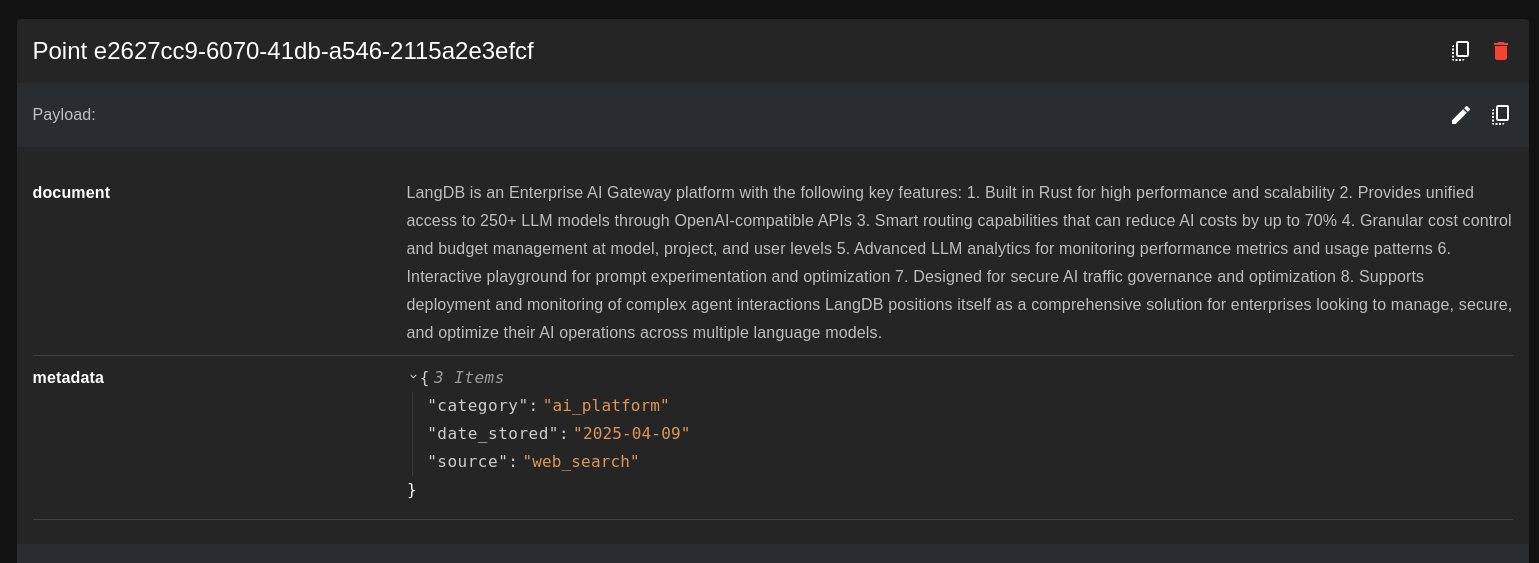Viewport: 1539px width, 563px height.
Task: Click the "2025-04-09" date value
Action: tap(631, 434)
